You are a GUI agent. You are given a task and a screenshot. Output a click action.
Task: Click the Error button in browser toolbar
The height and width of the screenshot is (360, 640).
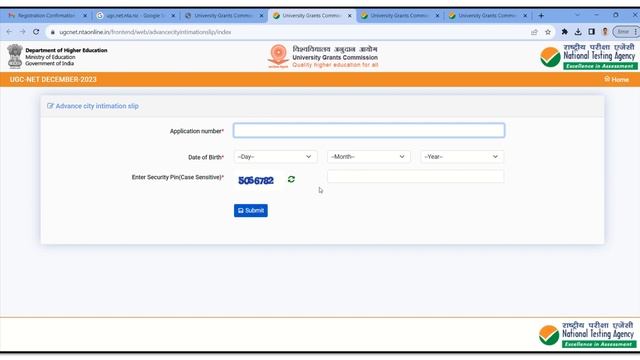625,31
